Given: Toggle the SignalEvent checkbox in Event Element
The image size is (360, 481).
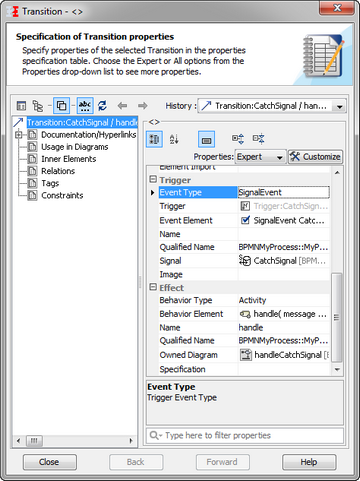Looking at the screenshot, I should click(245, 220).
